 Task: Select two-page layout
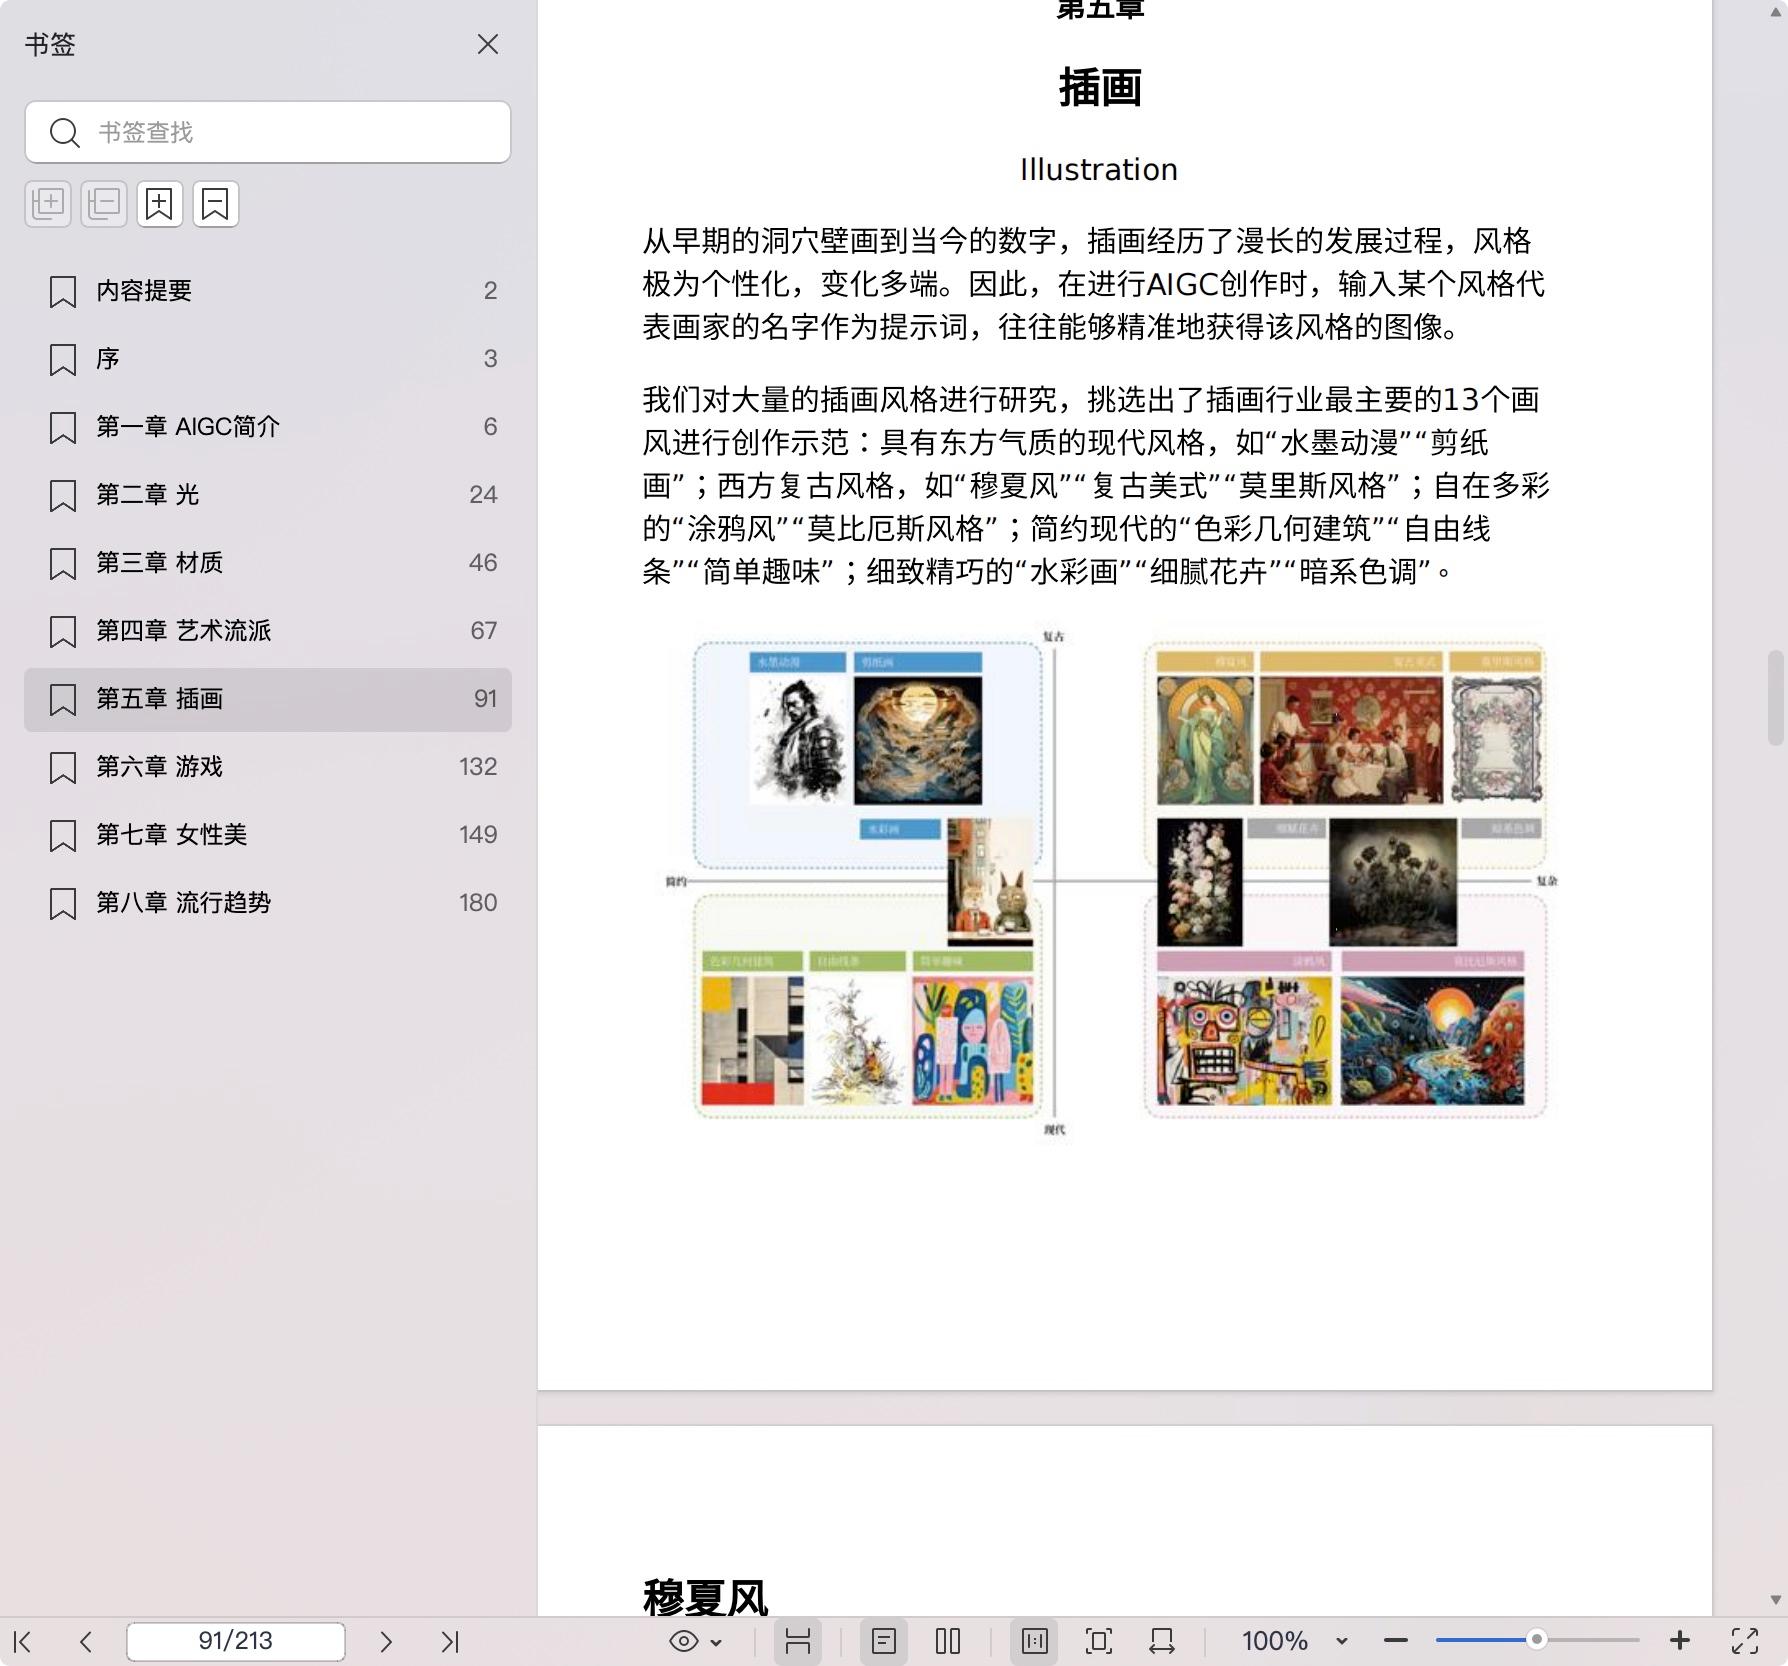(948, 1641)
